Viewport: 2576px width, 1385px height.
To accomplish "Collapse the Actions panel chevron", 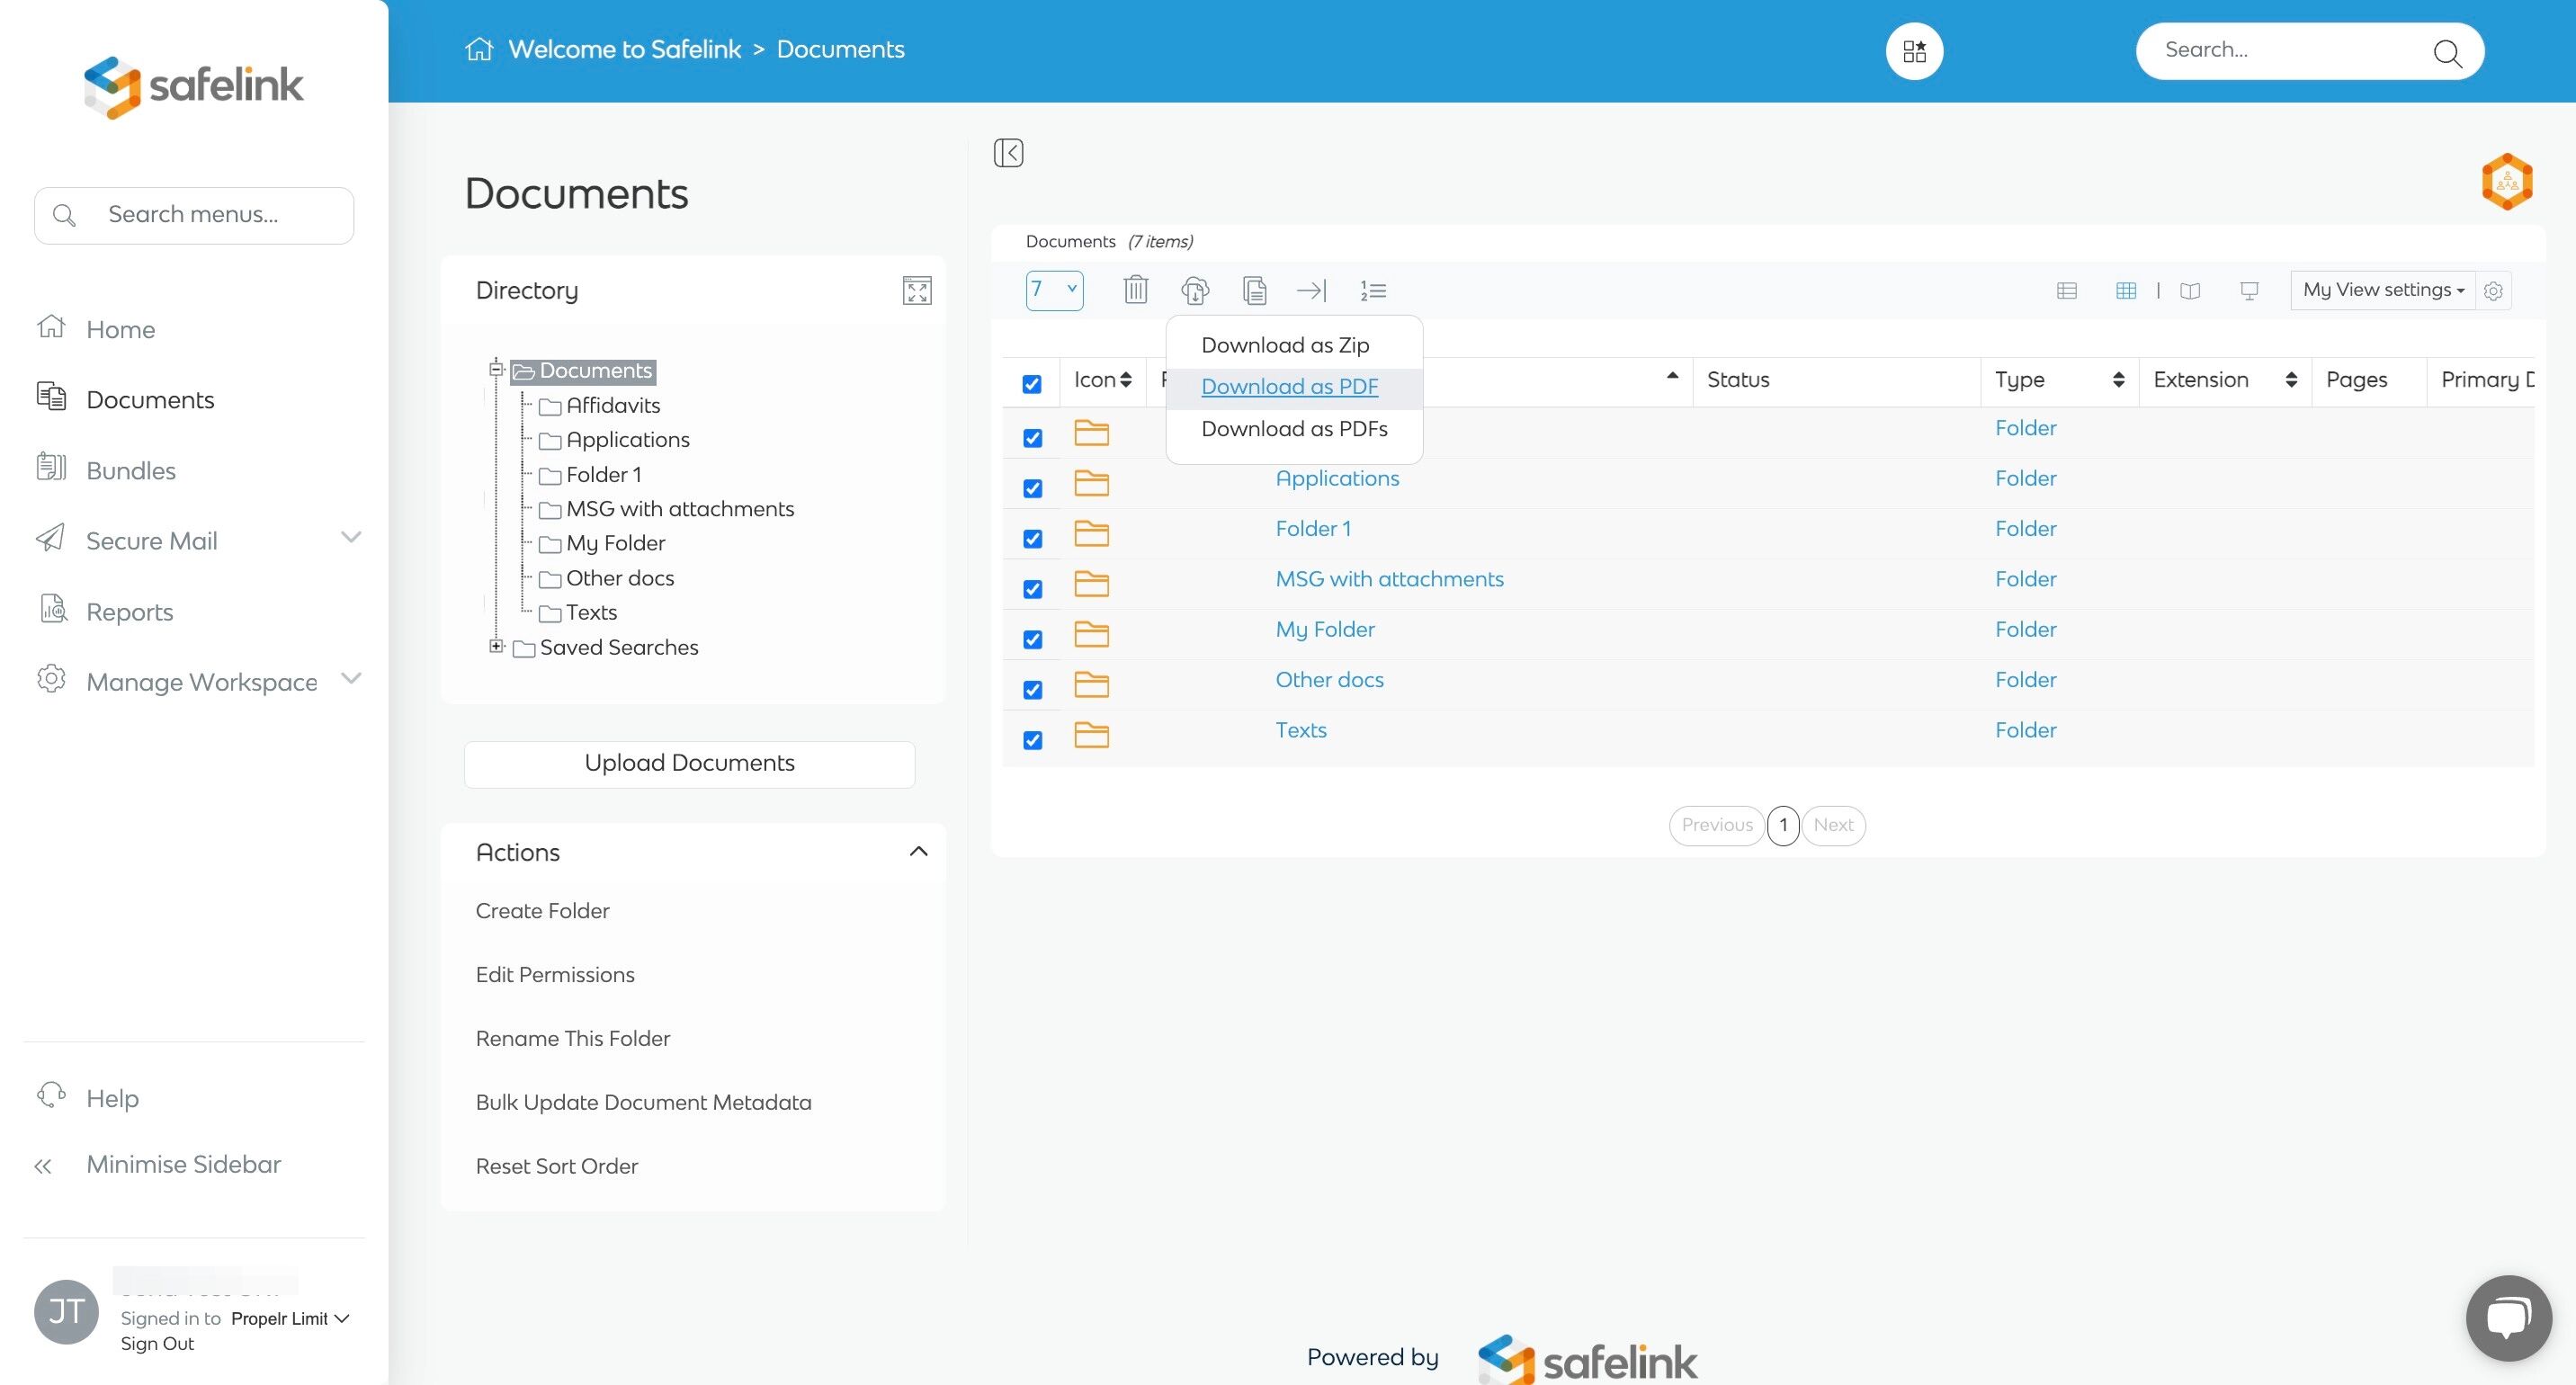I will pos(918,851).
